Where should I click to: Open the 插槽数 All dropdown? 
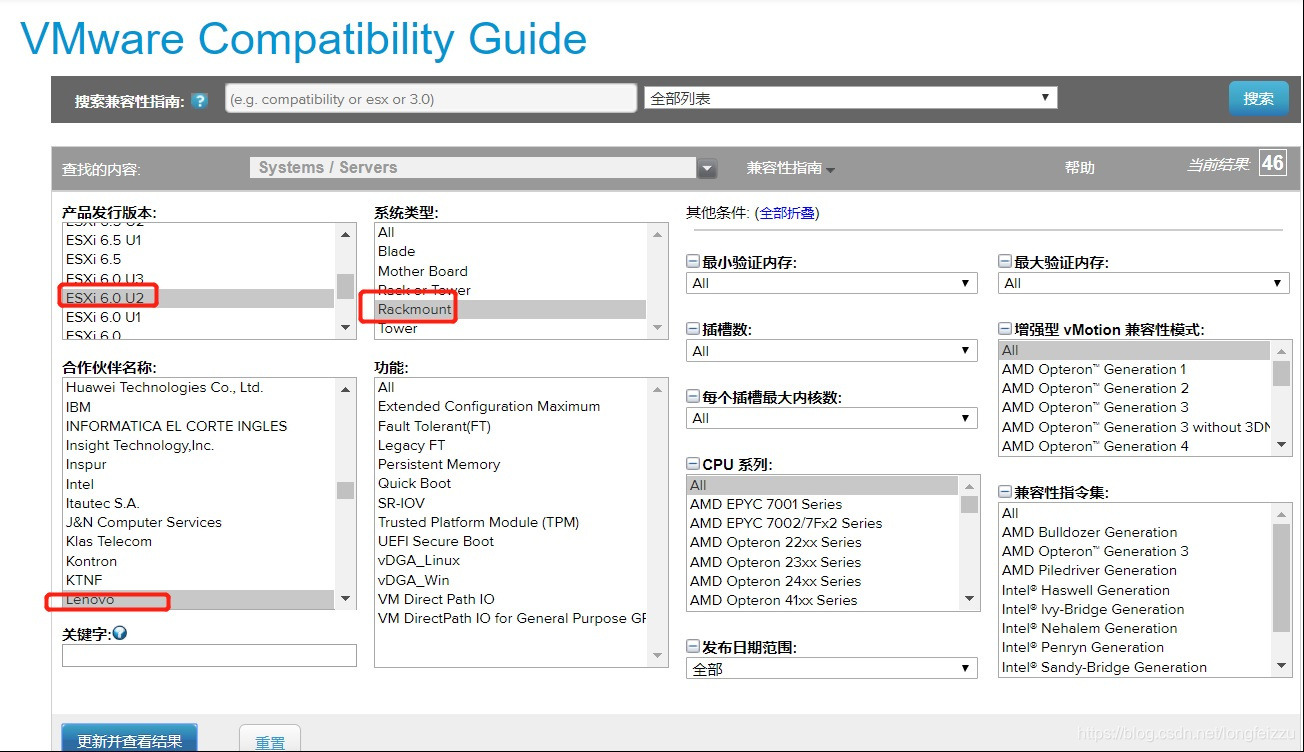point(832,351)
